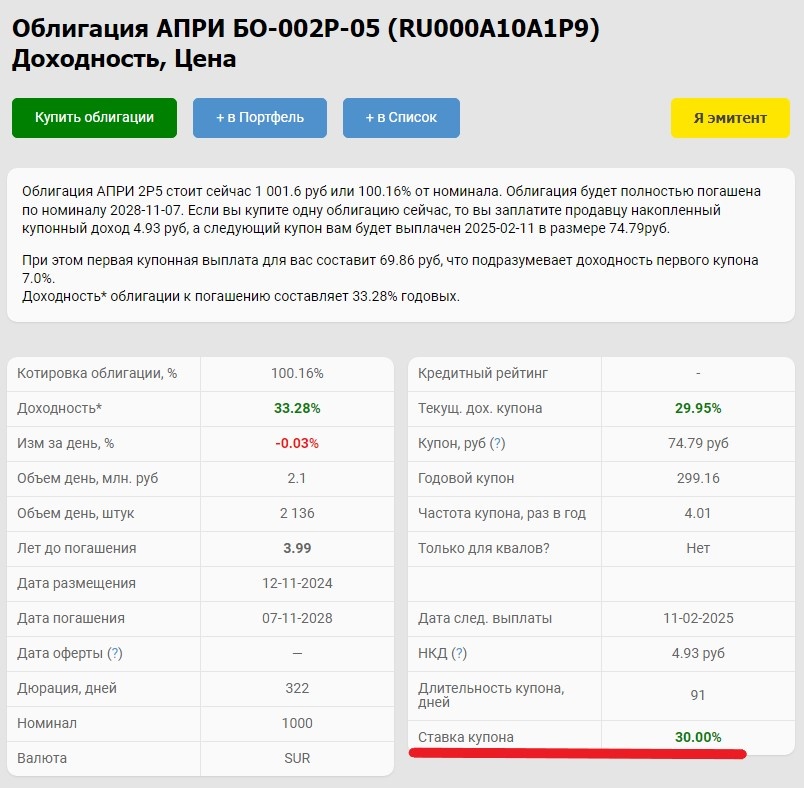Select the dash value for Кредитный рейтинг
Viewport: 804px width, 788px height.
[698, 373]
